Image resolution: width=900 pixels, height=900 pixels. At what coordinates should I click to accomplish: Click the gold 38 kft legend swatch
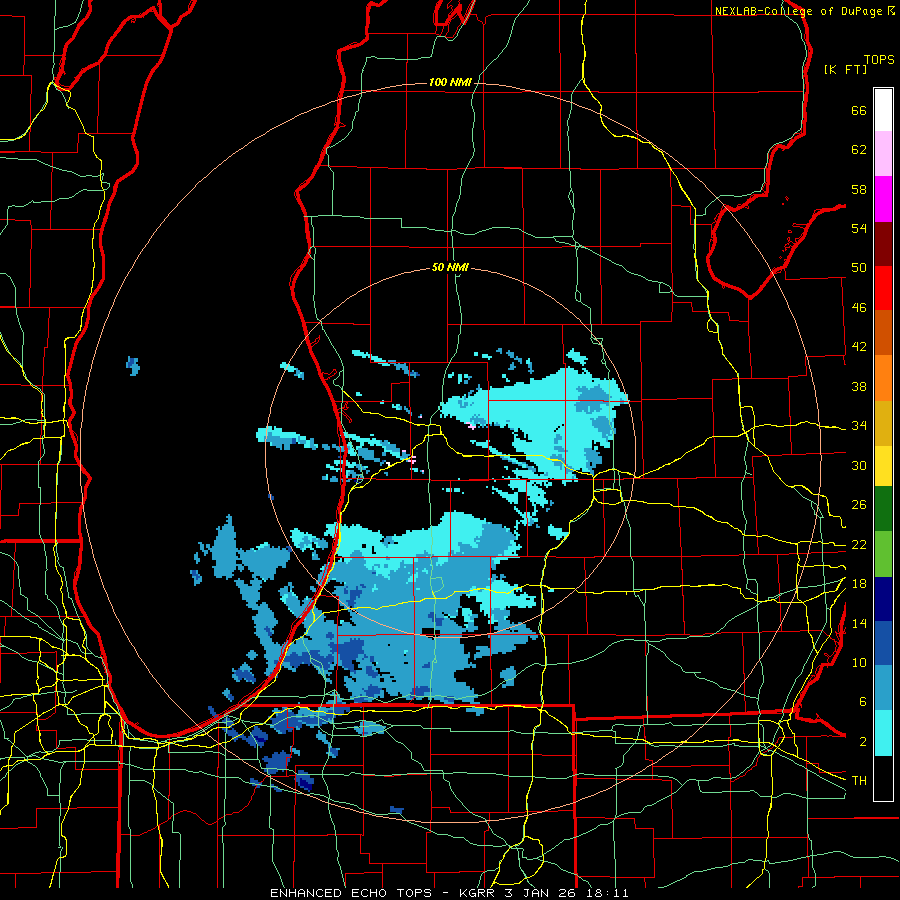[883, 423]
